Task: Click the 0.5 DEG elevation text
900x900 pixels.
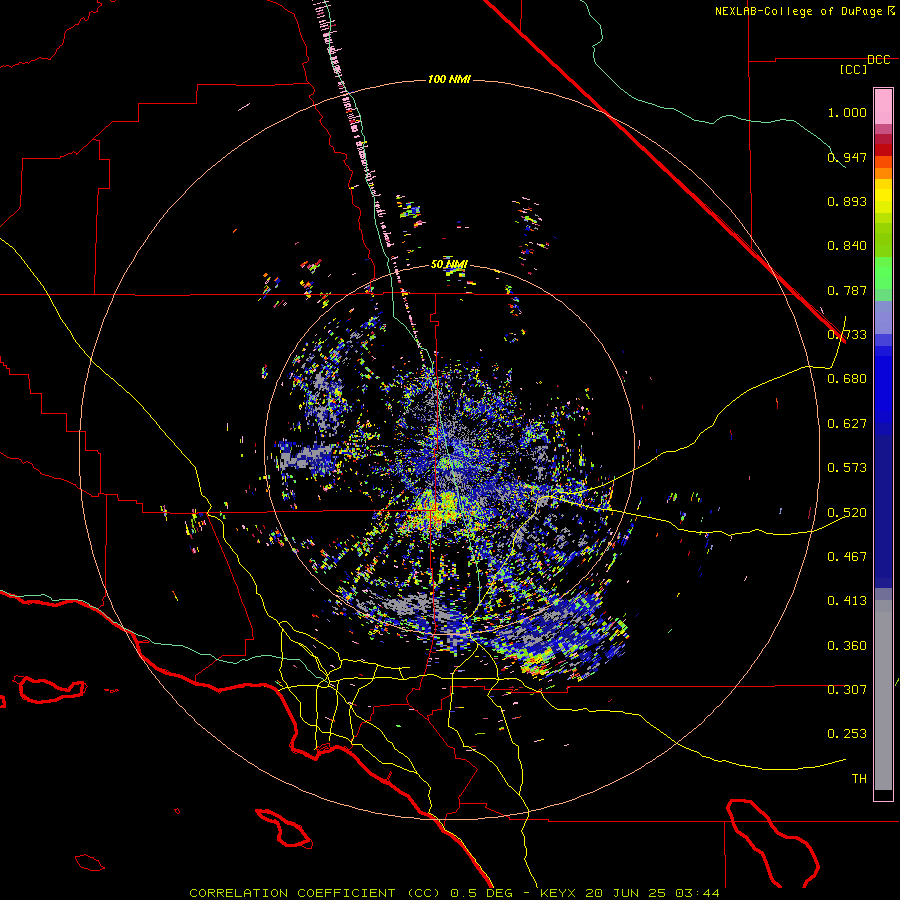Action: pos(480,893)
